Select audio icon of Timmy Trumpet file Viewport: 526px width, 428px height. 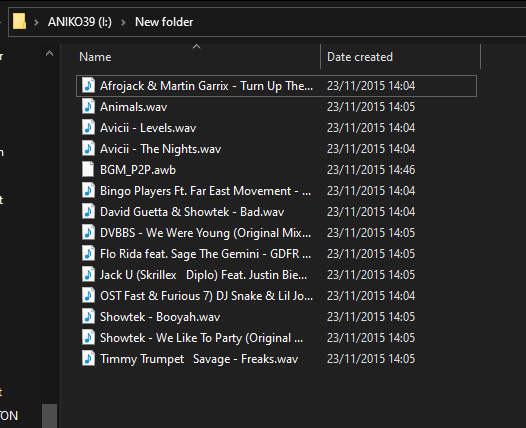88,359
